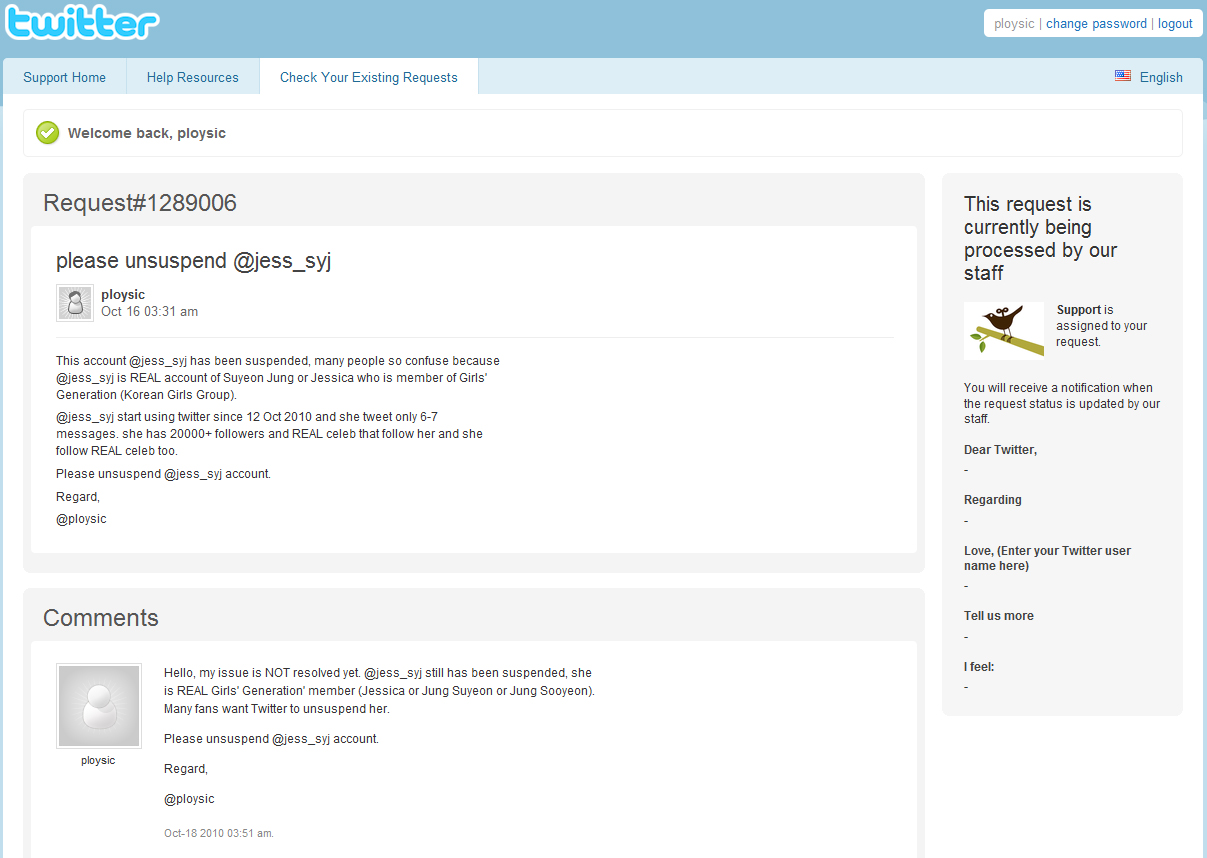The width and height of the screenshot is (1207, 858).
Task: Click the Support bird illustration
Action: click(x=1004, y=331)
